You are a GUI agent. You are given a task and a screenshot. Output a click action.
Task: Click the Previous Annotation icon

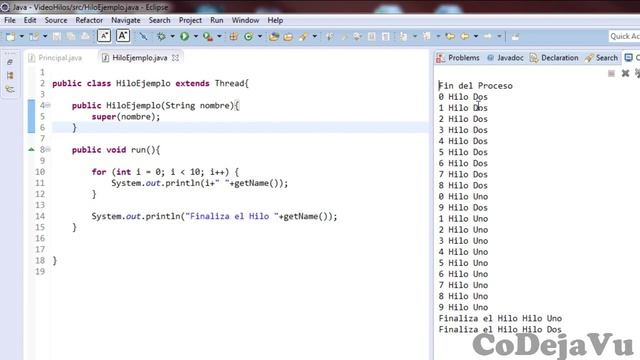(x=427, y=37)
